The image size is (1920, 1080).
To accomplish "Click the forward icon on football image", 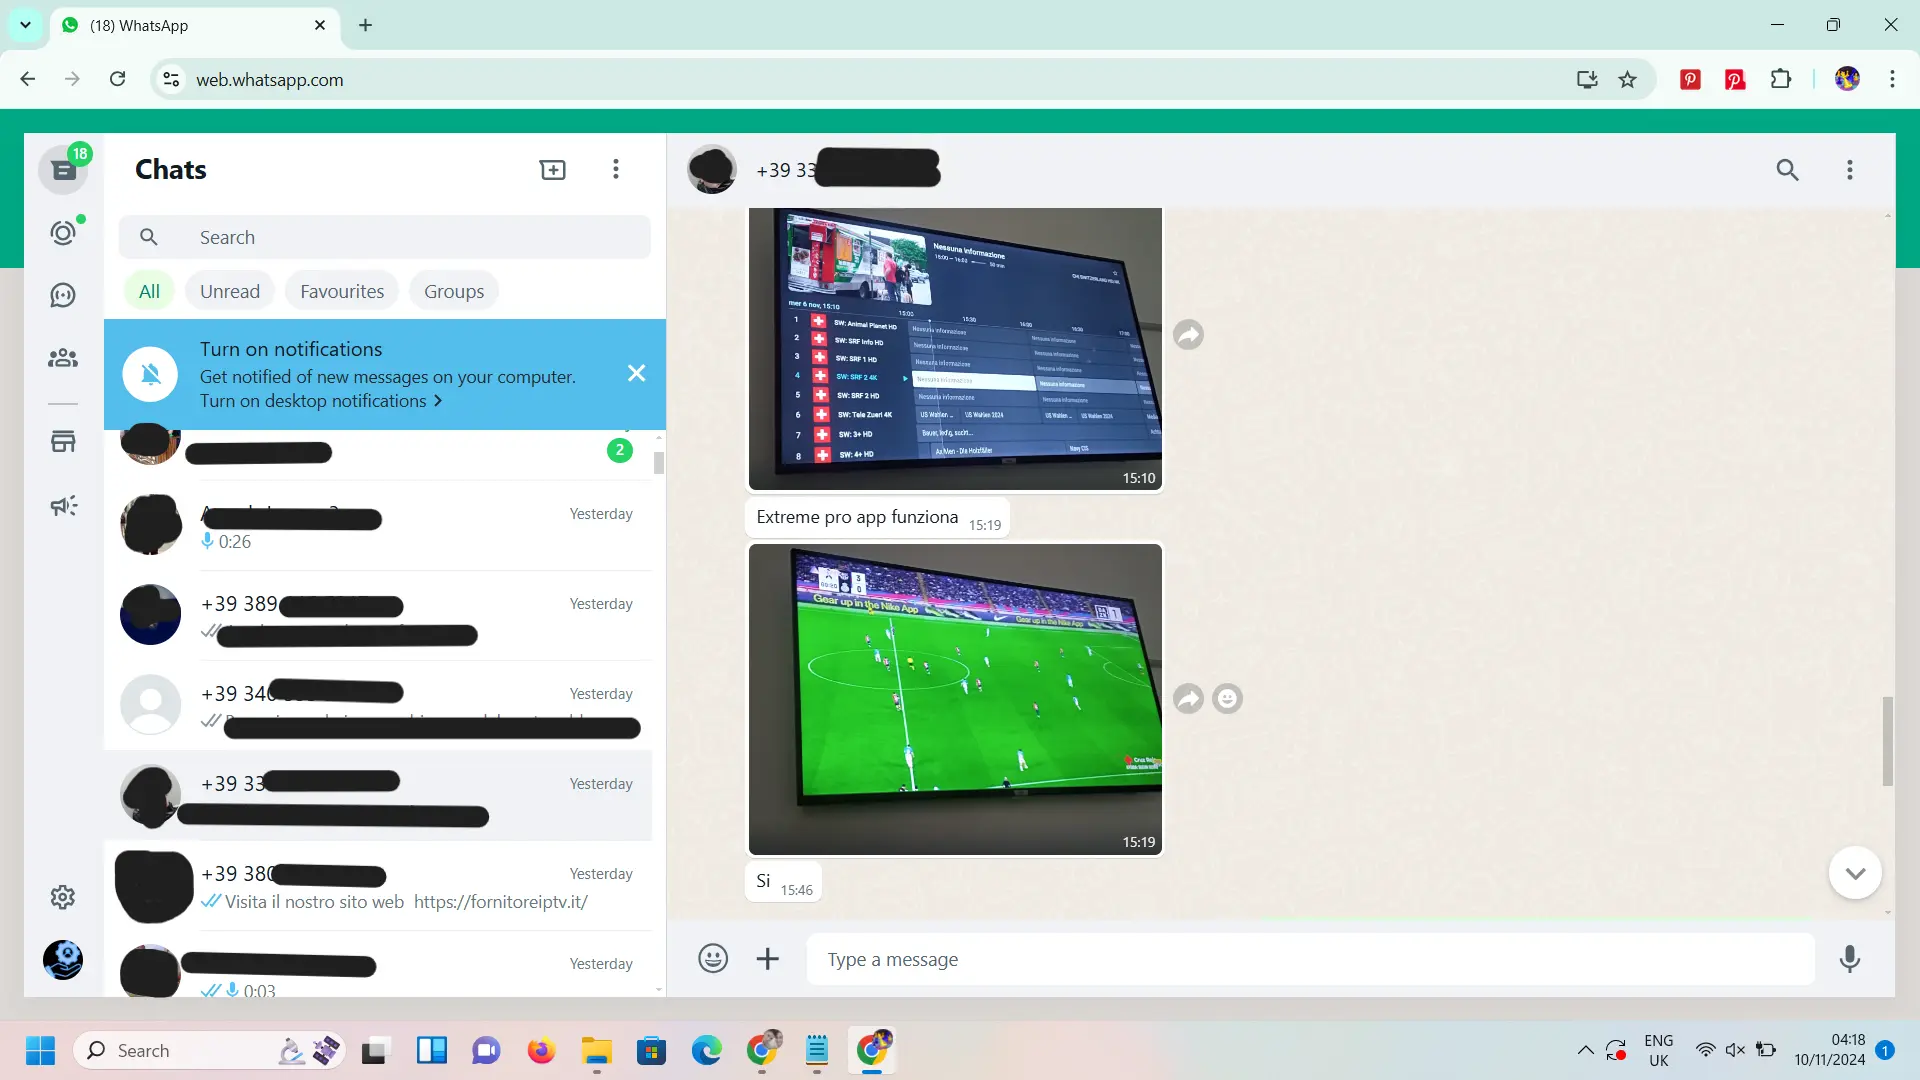I will (1188, 699).
